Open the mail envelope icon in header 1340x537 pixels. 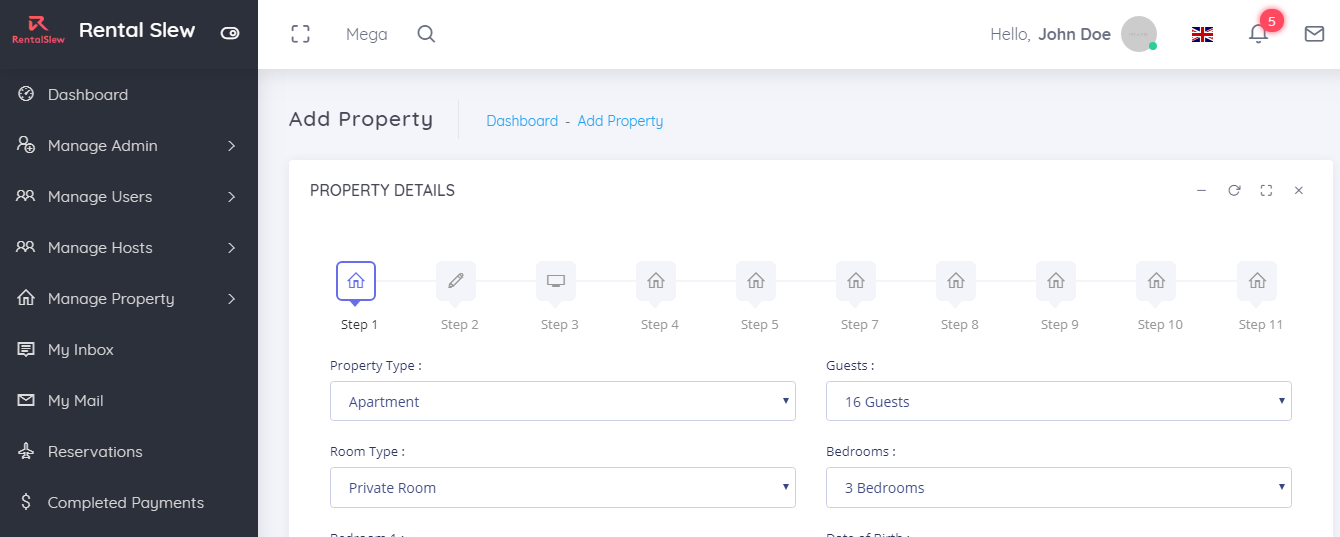point(1314,34)
